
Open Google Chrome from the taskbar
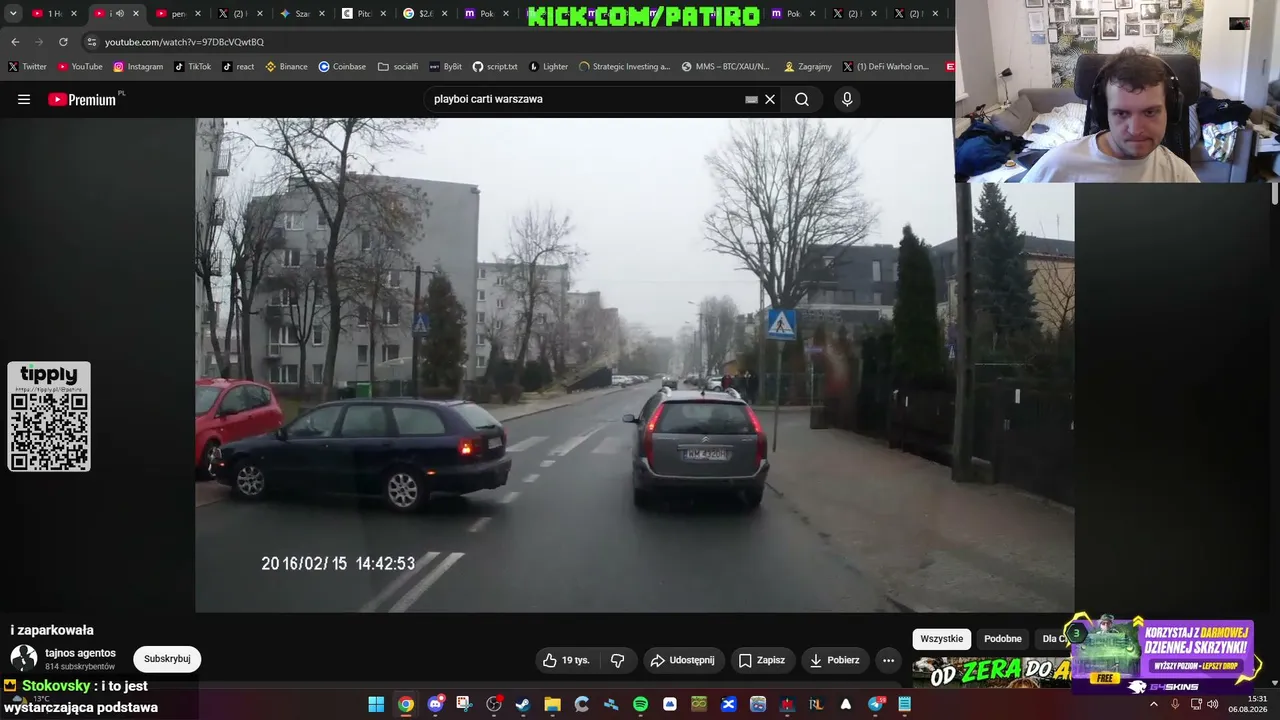(x=405, y=704)
